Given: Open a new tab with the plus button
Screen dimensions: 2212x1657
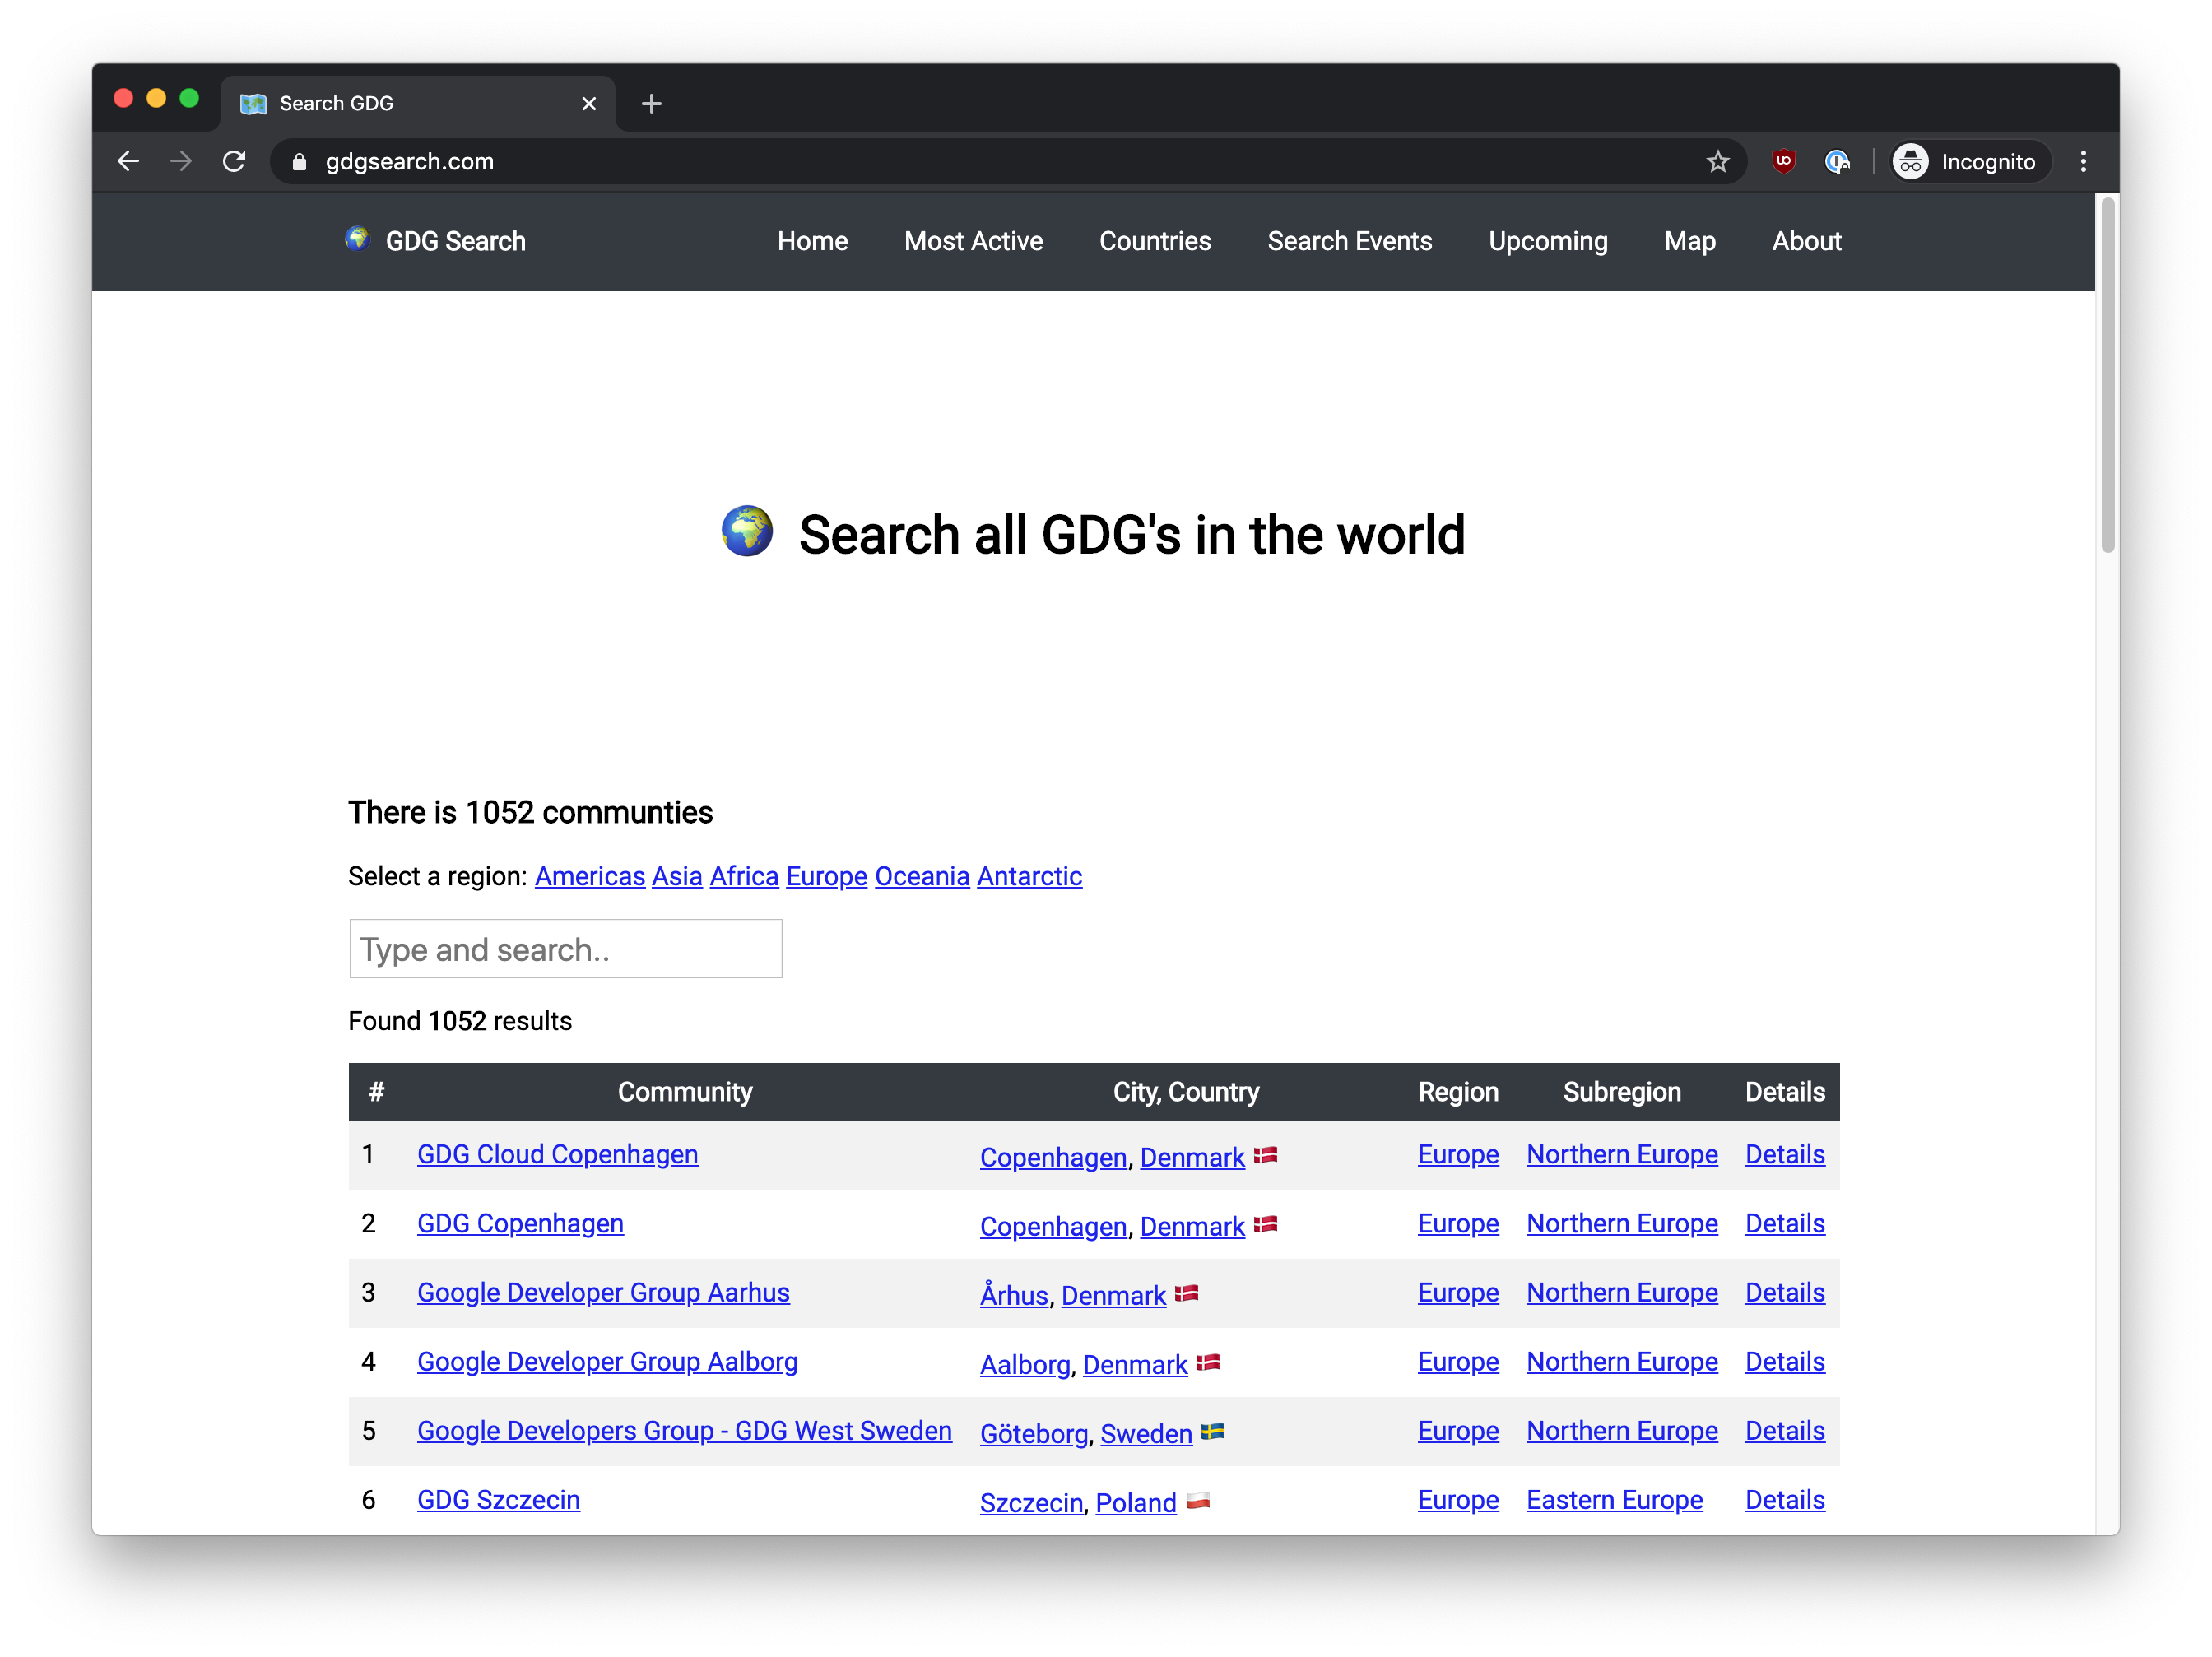Looking at the screenshot, I should 651,103.
